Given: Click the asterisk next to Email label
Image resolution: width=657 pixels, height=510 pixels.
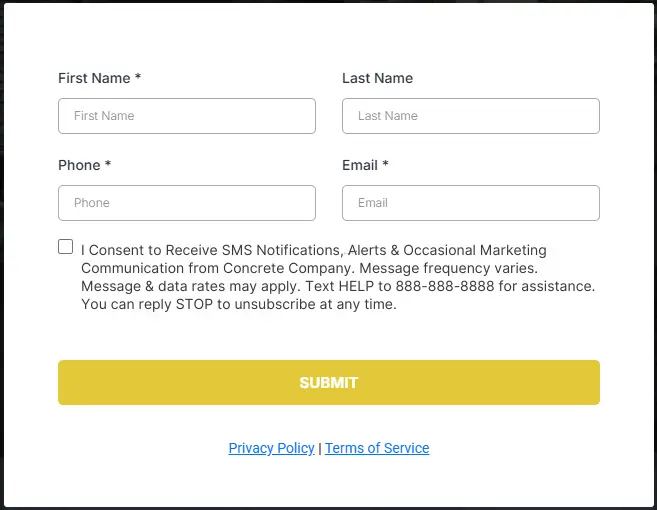Looking at the screenshot, I should [385, 165].
